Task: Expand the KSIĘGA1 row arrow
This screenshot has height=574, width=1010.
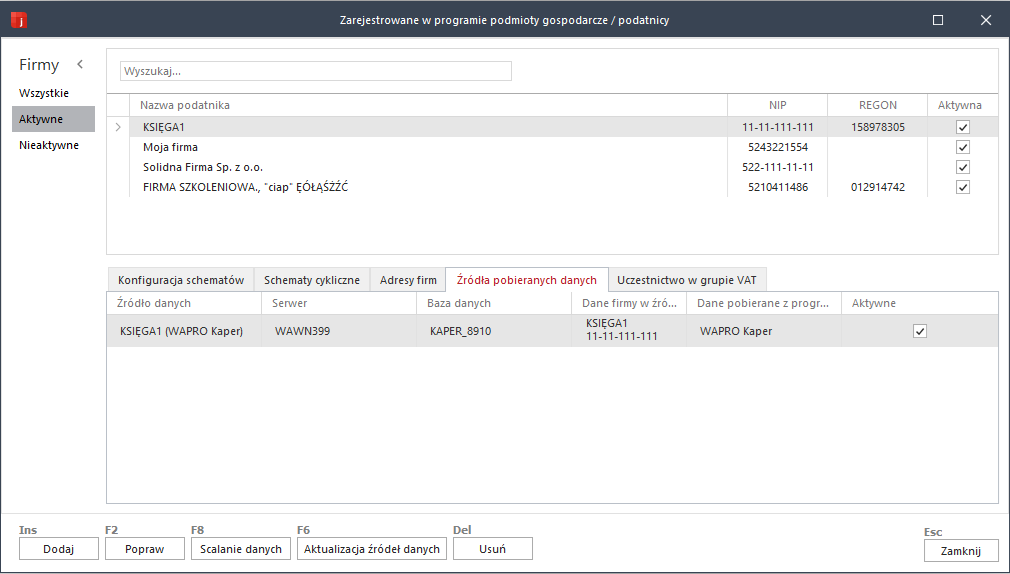Action: coord(118,127)
